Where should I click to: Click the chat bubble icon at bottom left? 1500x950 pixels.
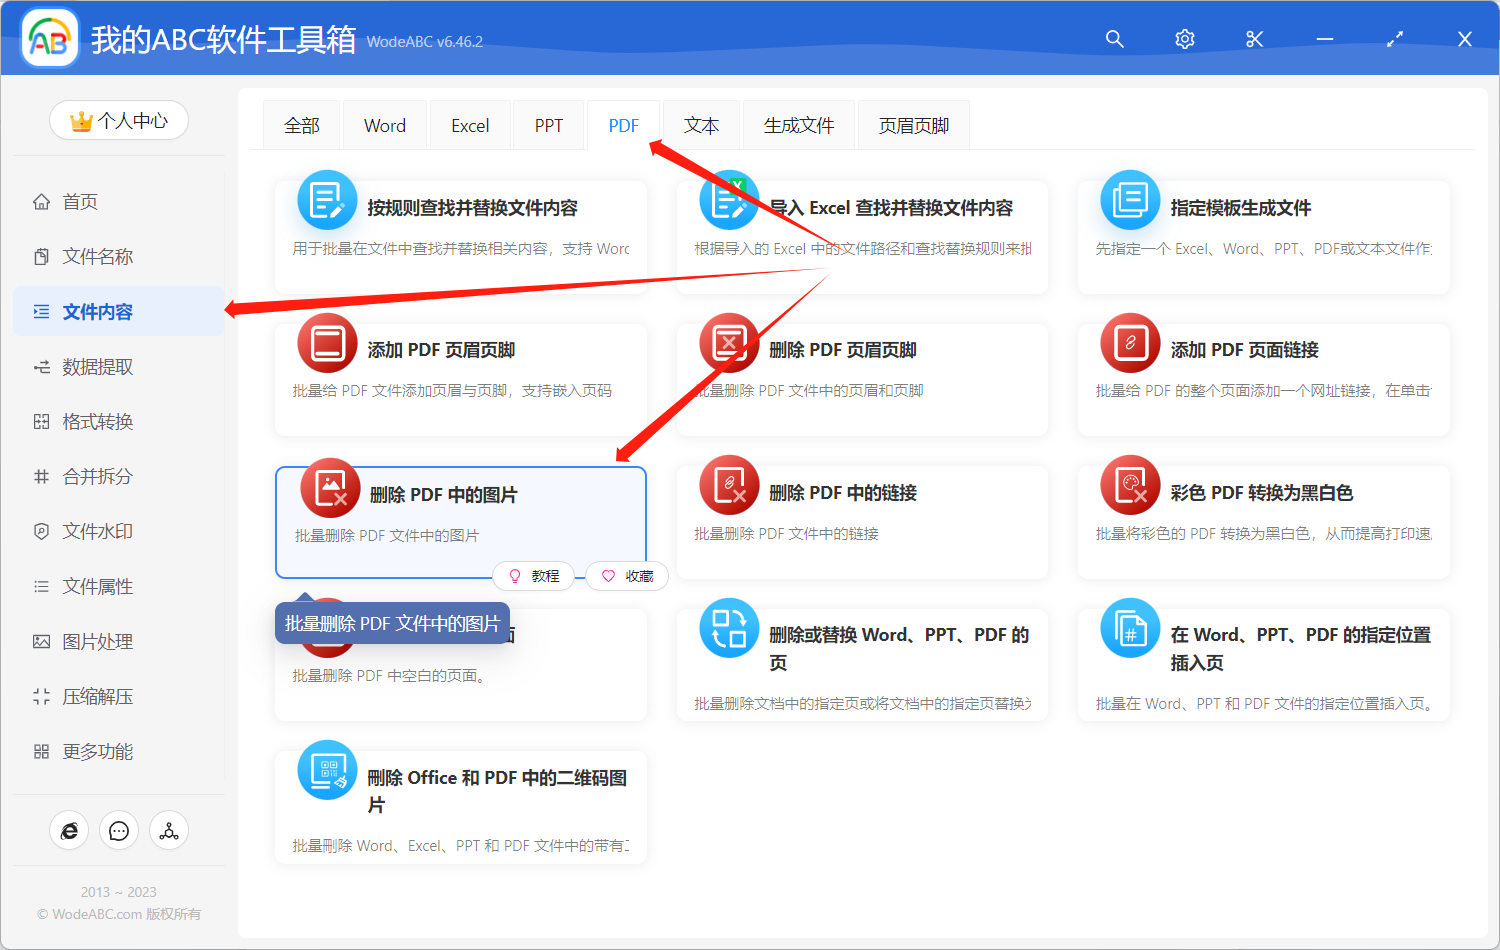(x=119, y=830)
